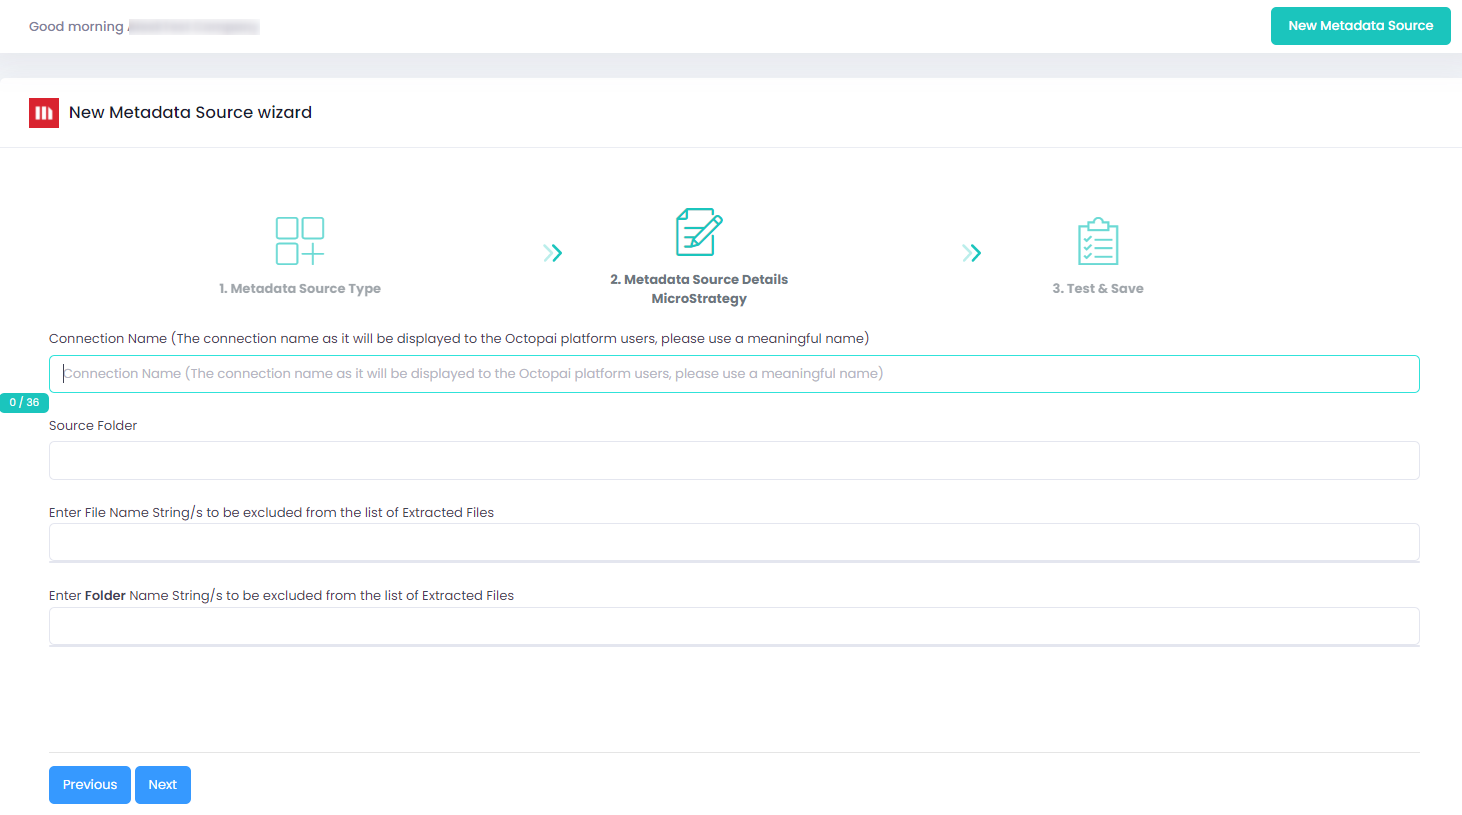The image size is (1462, 815).
Task: Select the excluded File Name strings field
Action: coord(734,542)
